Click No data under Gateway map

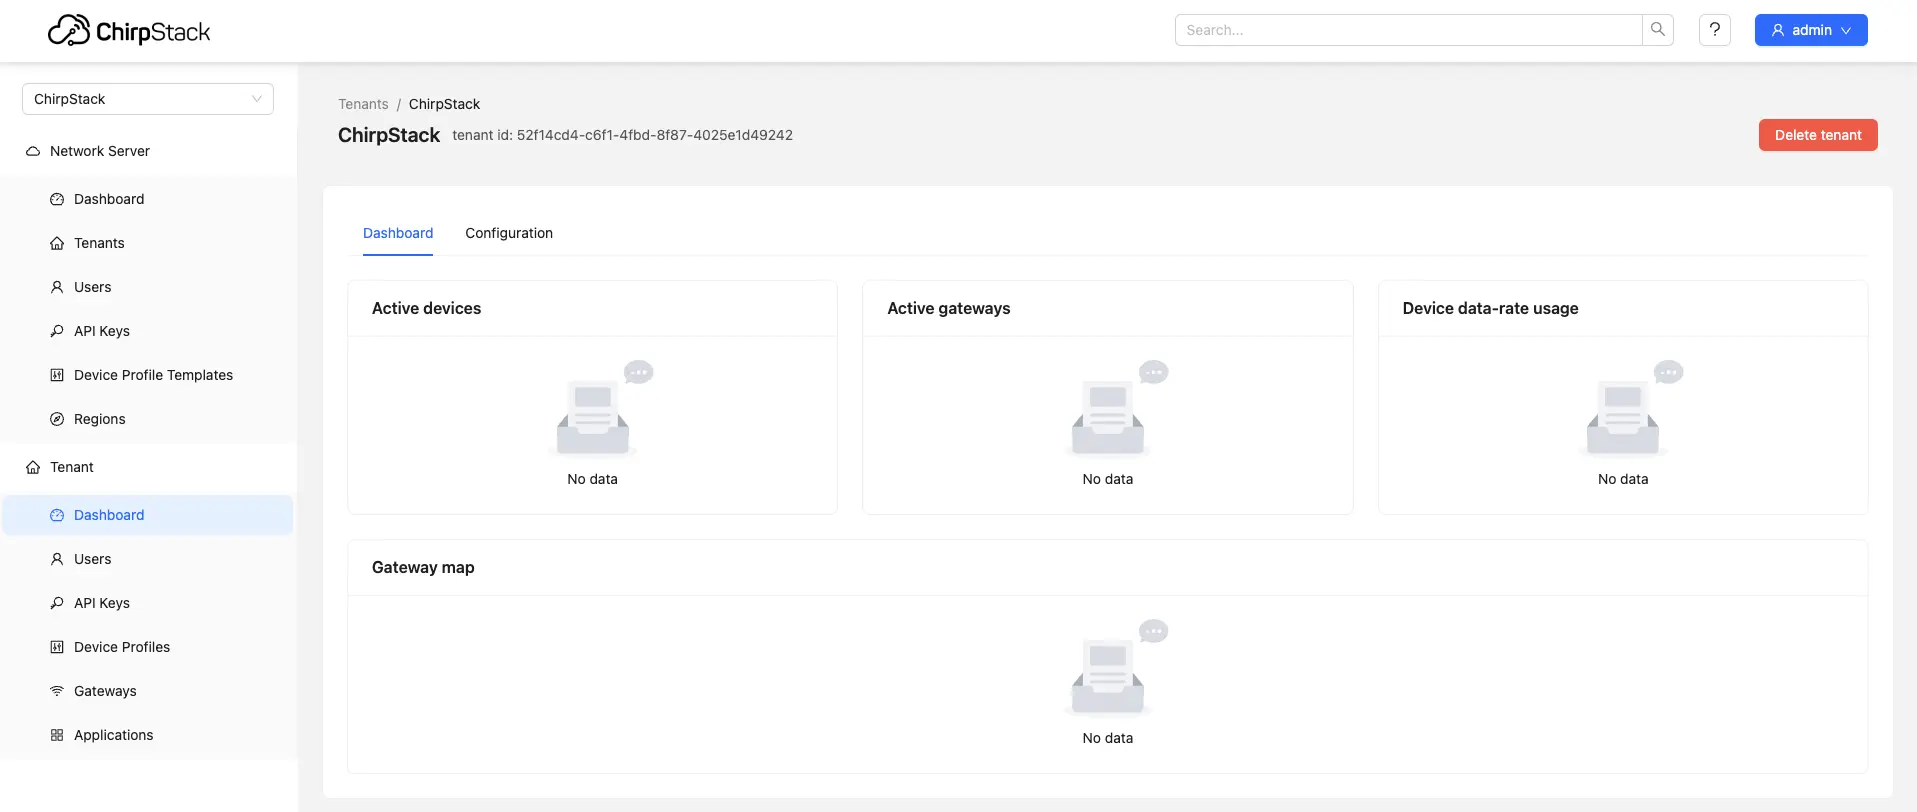pos(1108,738)
